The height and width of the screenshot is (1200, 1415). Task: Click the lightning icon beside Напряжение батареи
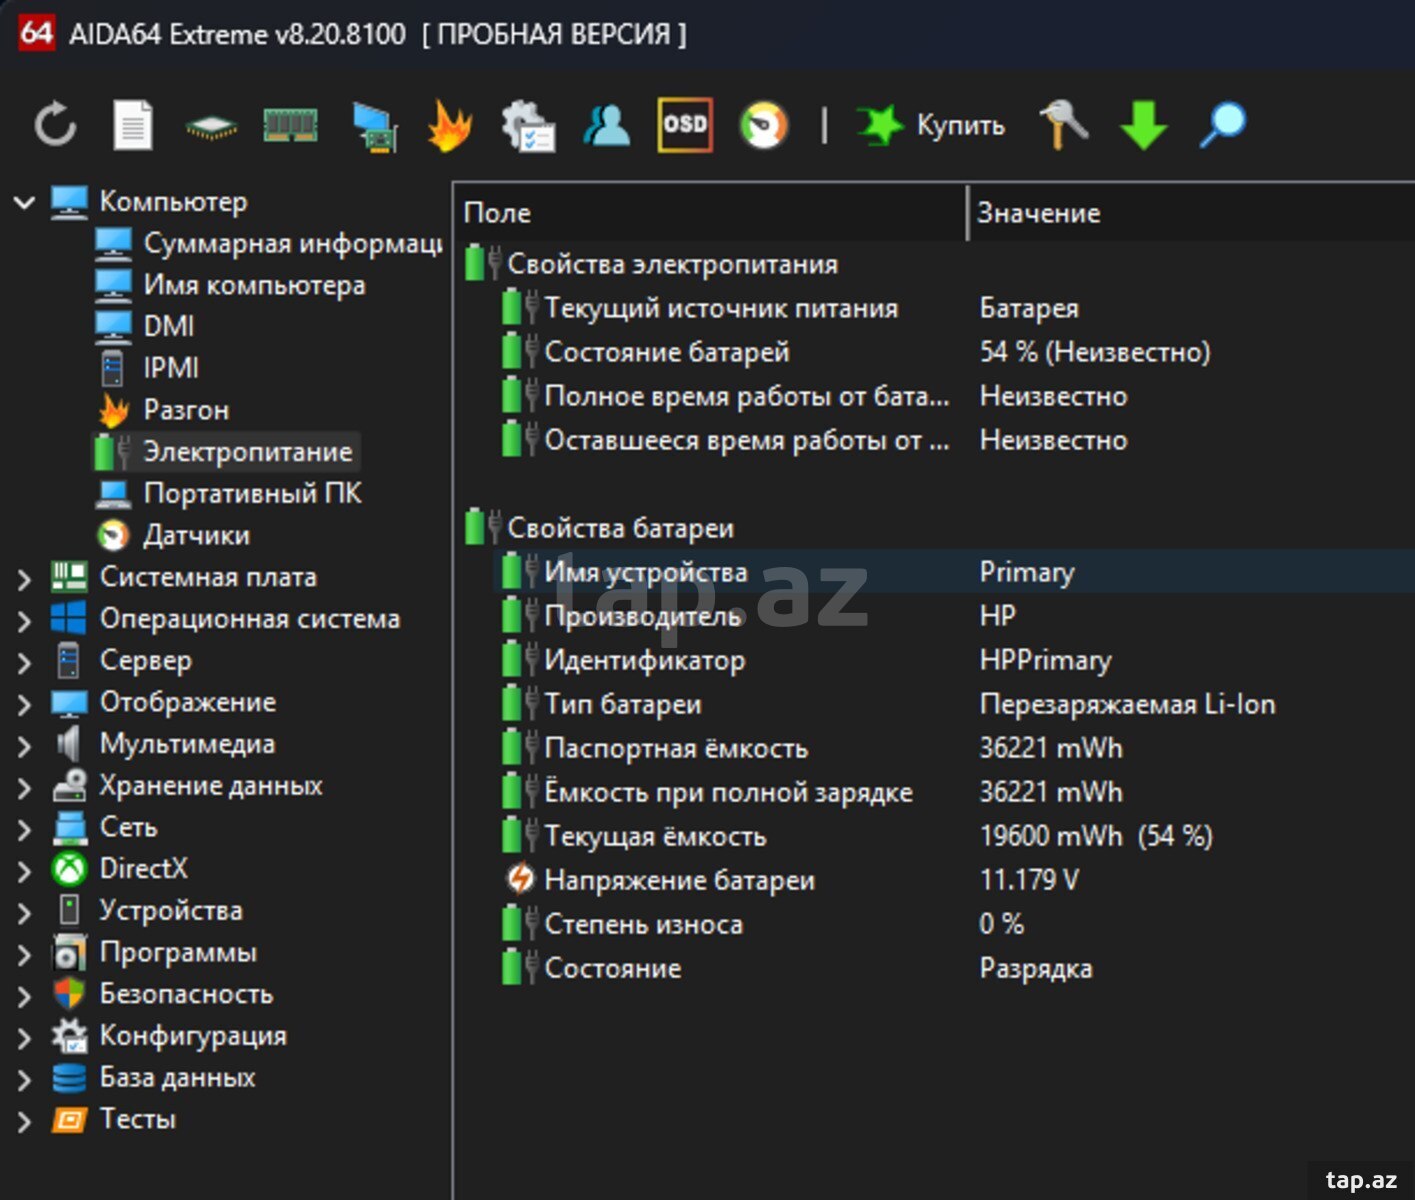tap(520, 880)
